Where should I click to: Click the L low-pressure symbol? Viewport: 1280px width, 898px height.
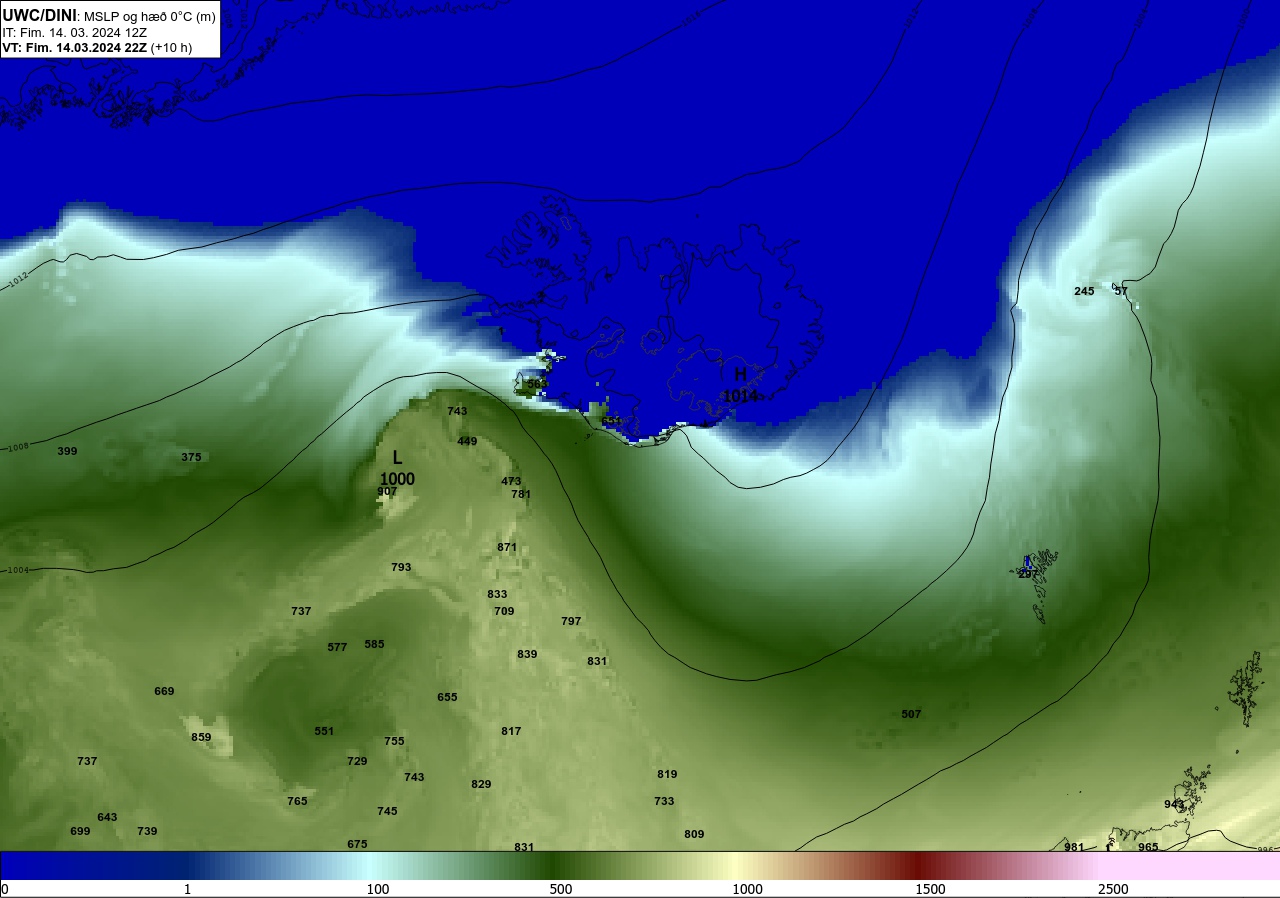(397, 458)
